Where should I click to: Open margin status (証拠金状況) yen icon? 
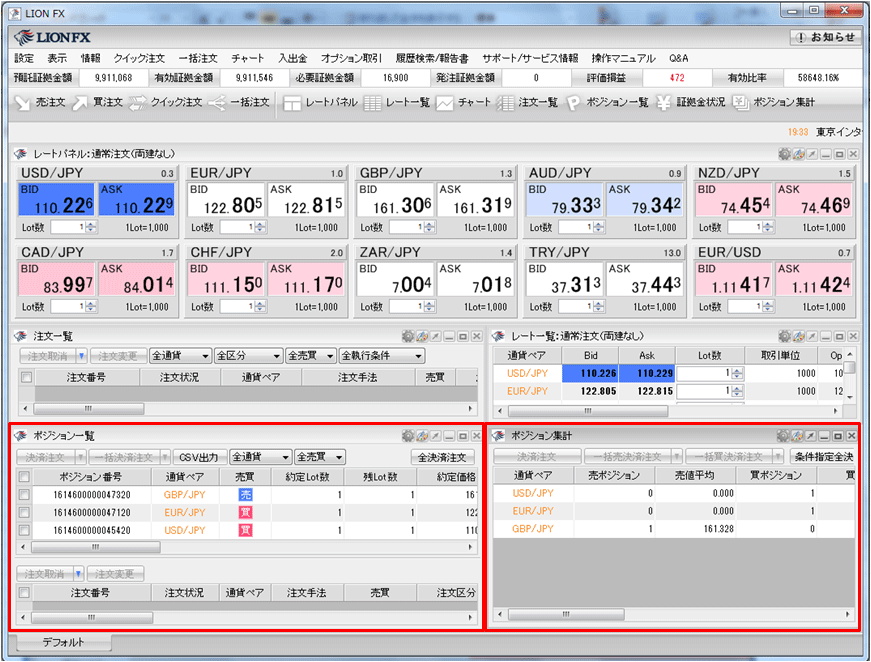663,103
